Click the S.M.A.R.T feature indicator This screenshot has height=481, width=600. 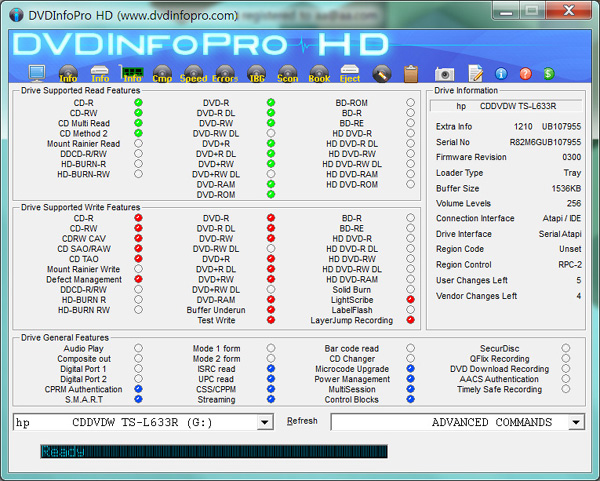click(139, 399)
